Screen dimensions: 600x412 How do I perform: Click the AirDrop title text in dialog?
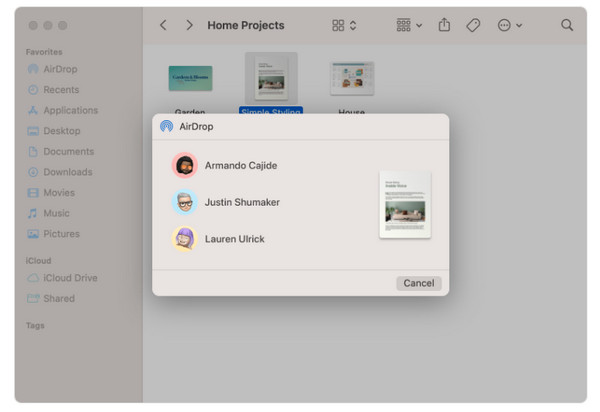pos(196,126)
